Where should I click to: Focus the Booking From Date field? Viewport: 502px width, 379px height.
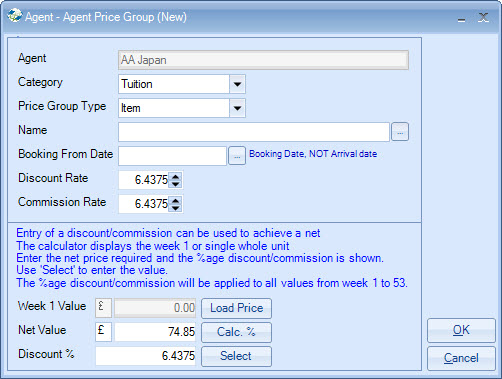[172, 156]
